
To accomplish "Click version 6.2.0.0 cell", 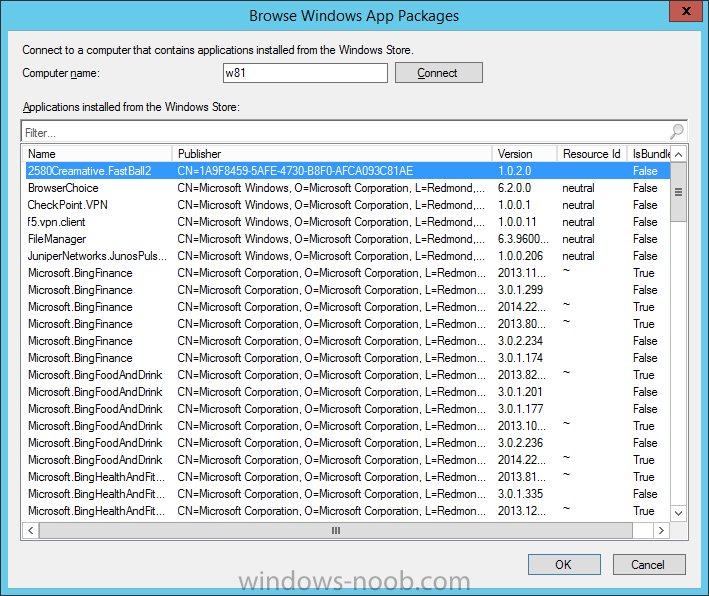I will coord(515,188).
